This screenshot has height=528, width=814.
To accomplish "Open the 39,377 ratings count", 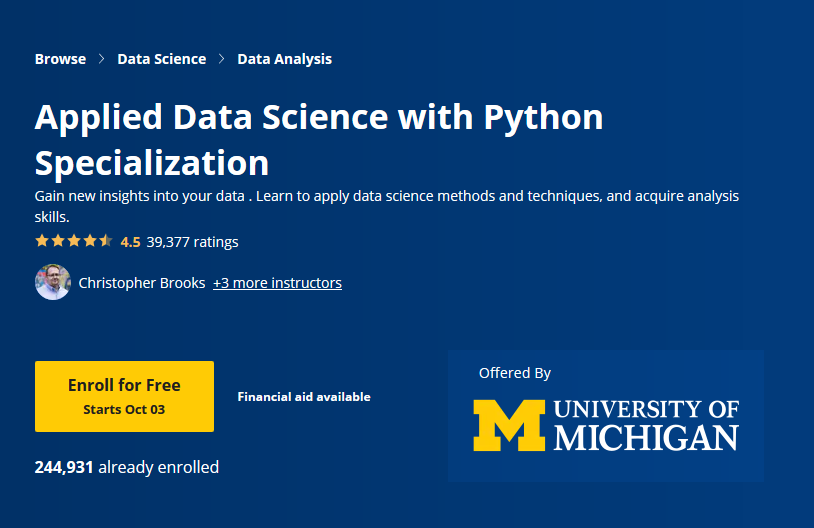I will pyautogui.click(x=192, y=242).
